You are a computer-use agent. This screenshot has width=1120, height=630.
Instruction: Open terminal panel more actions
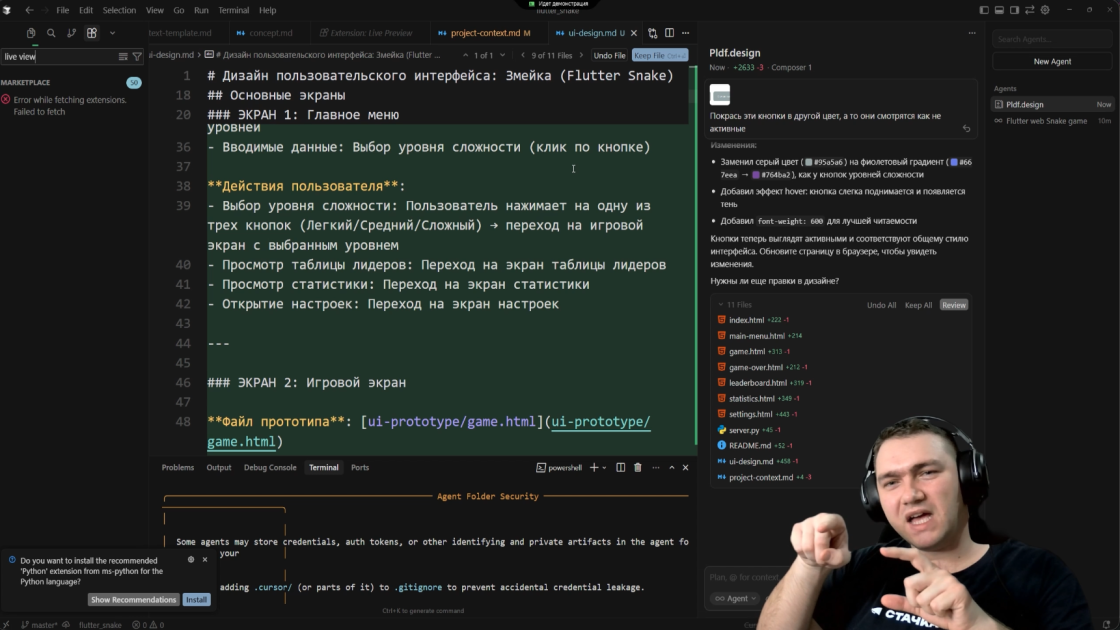click(656, 467)
